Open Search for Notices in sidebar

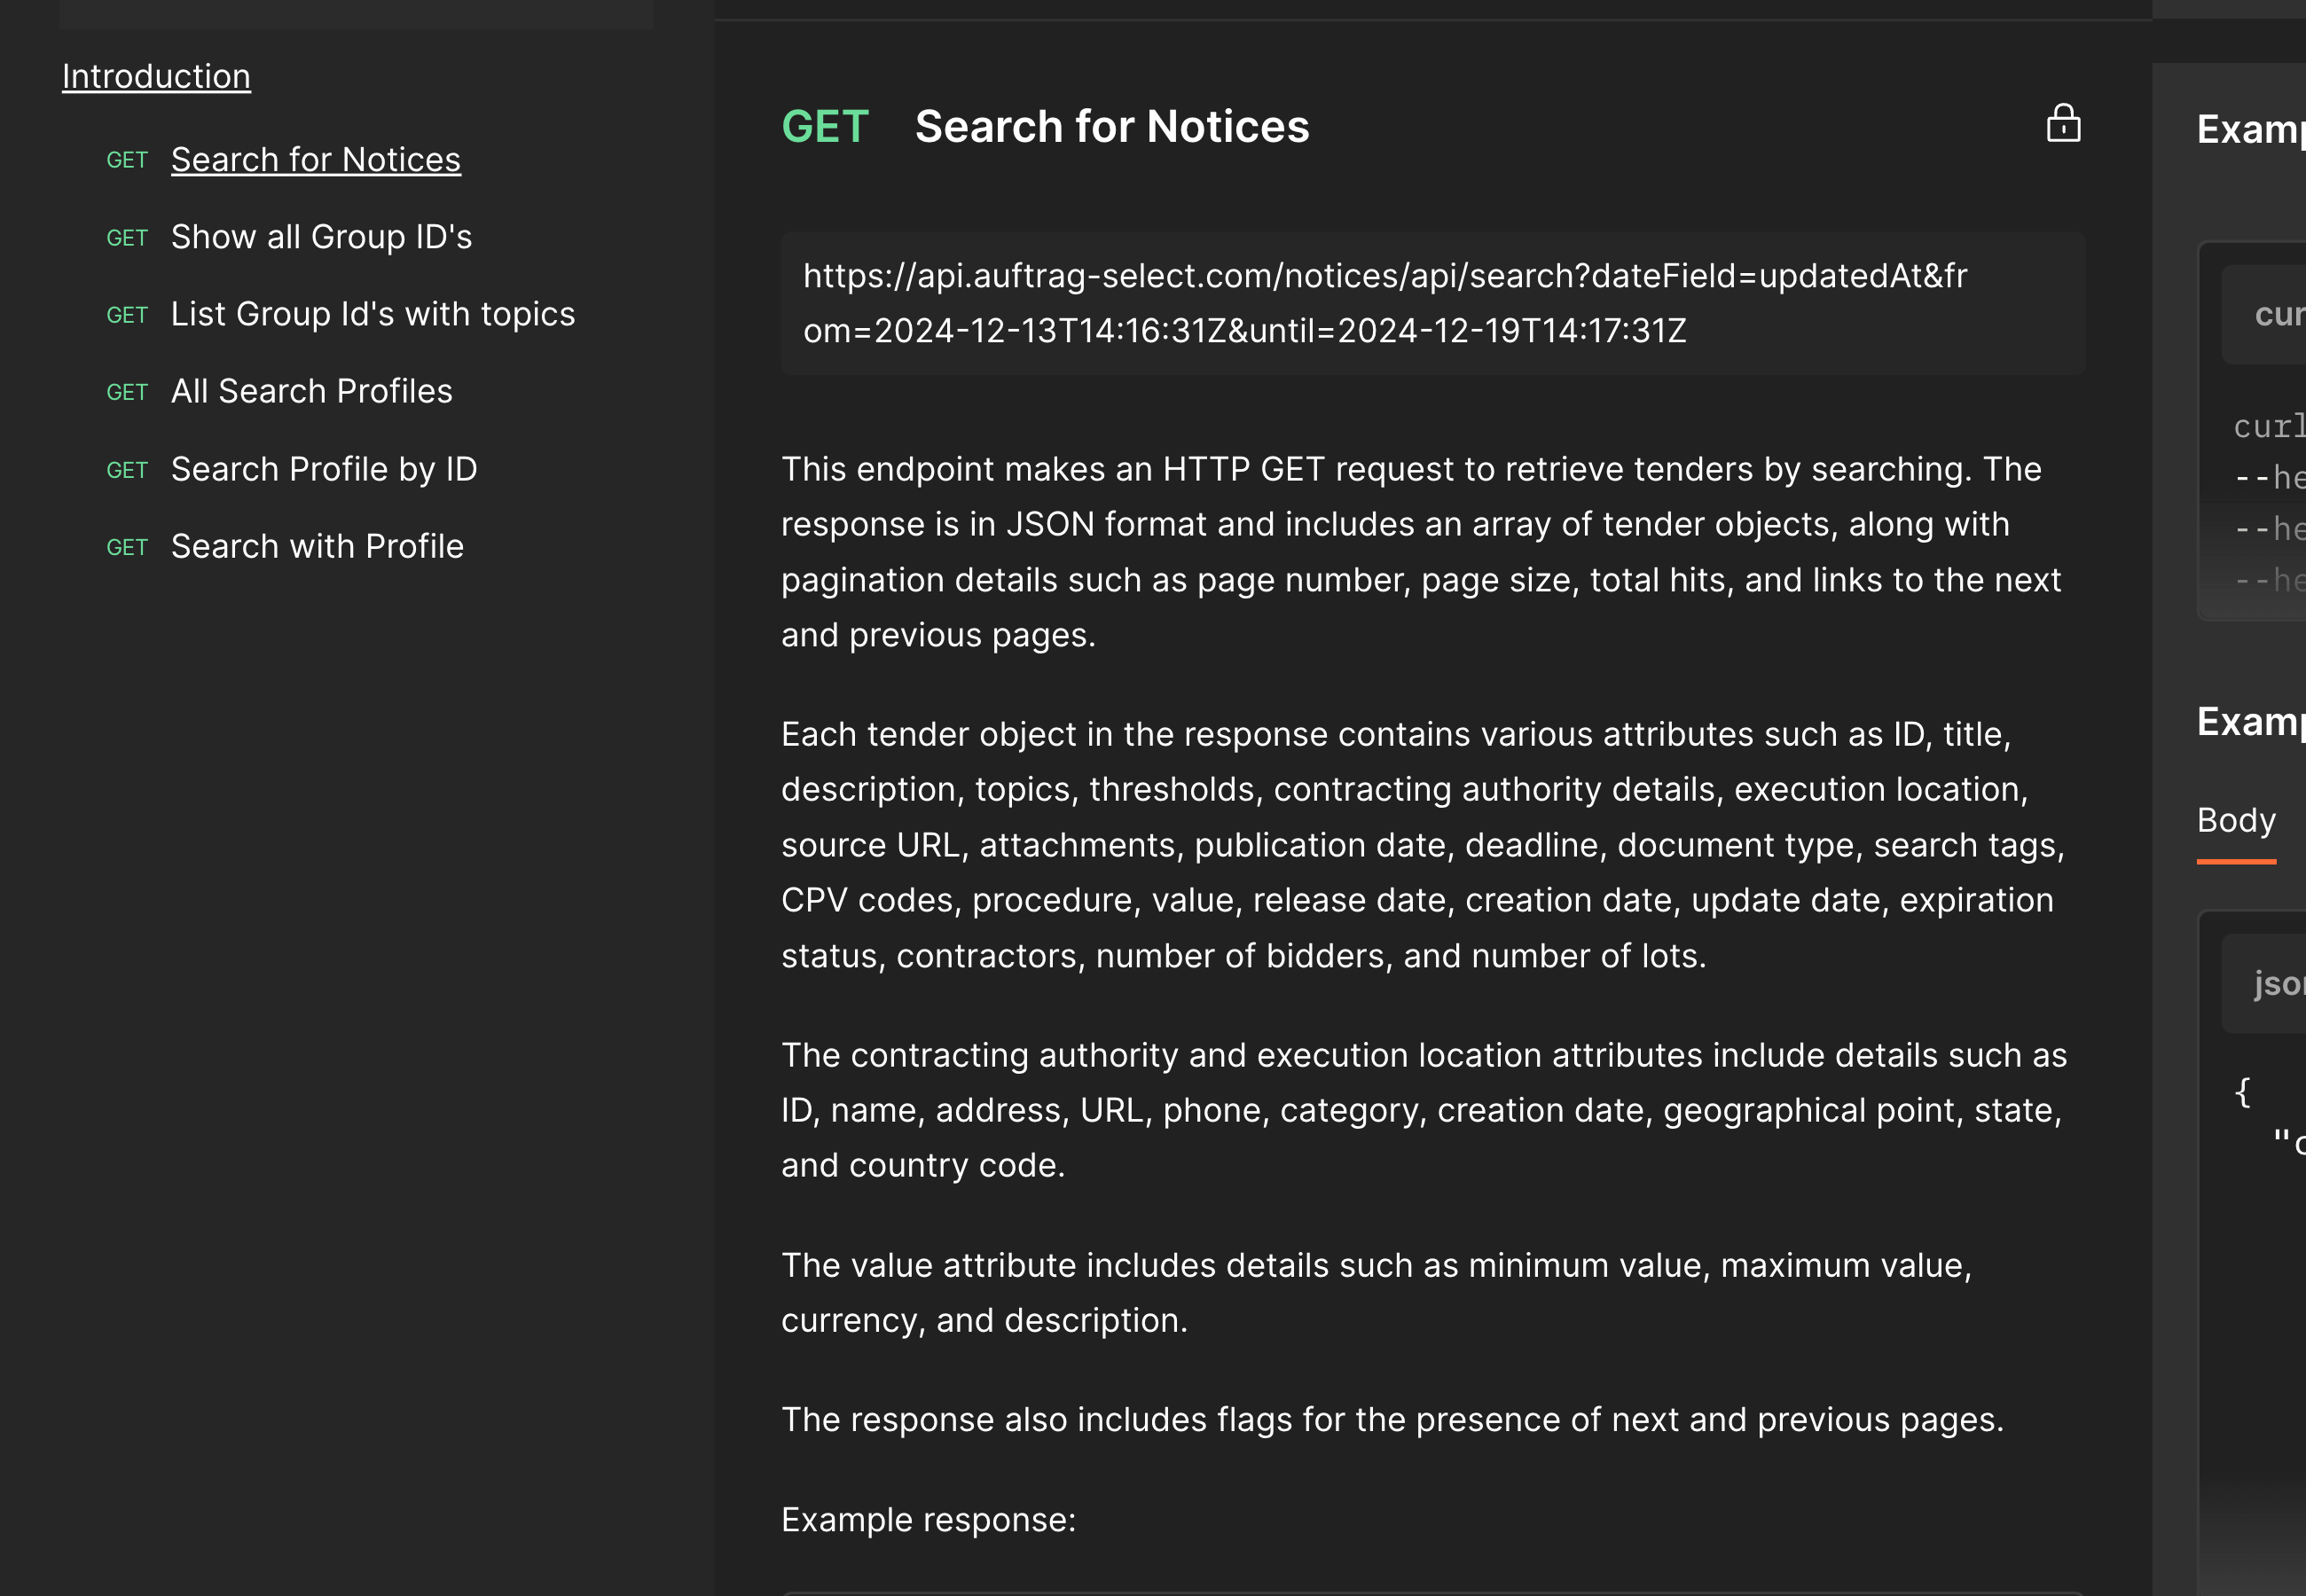tap(316, 160)
